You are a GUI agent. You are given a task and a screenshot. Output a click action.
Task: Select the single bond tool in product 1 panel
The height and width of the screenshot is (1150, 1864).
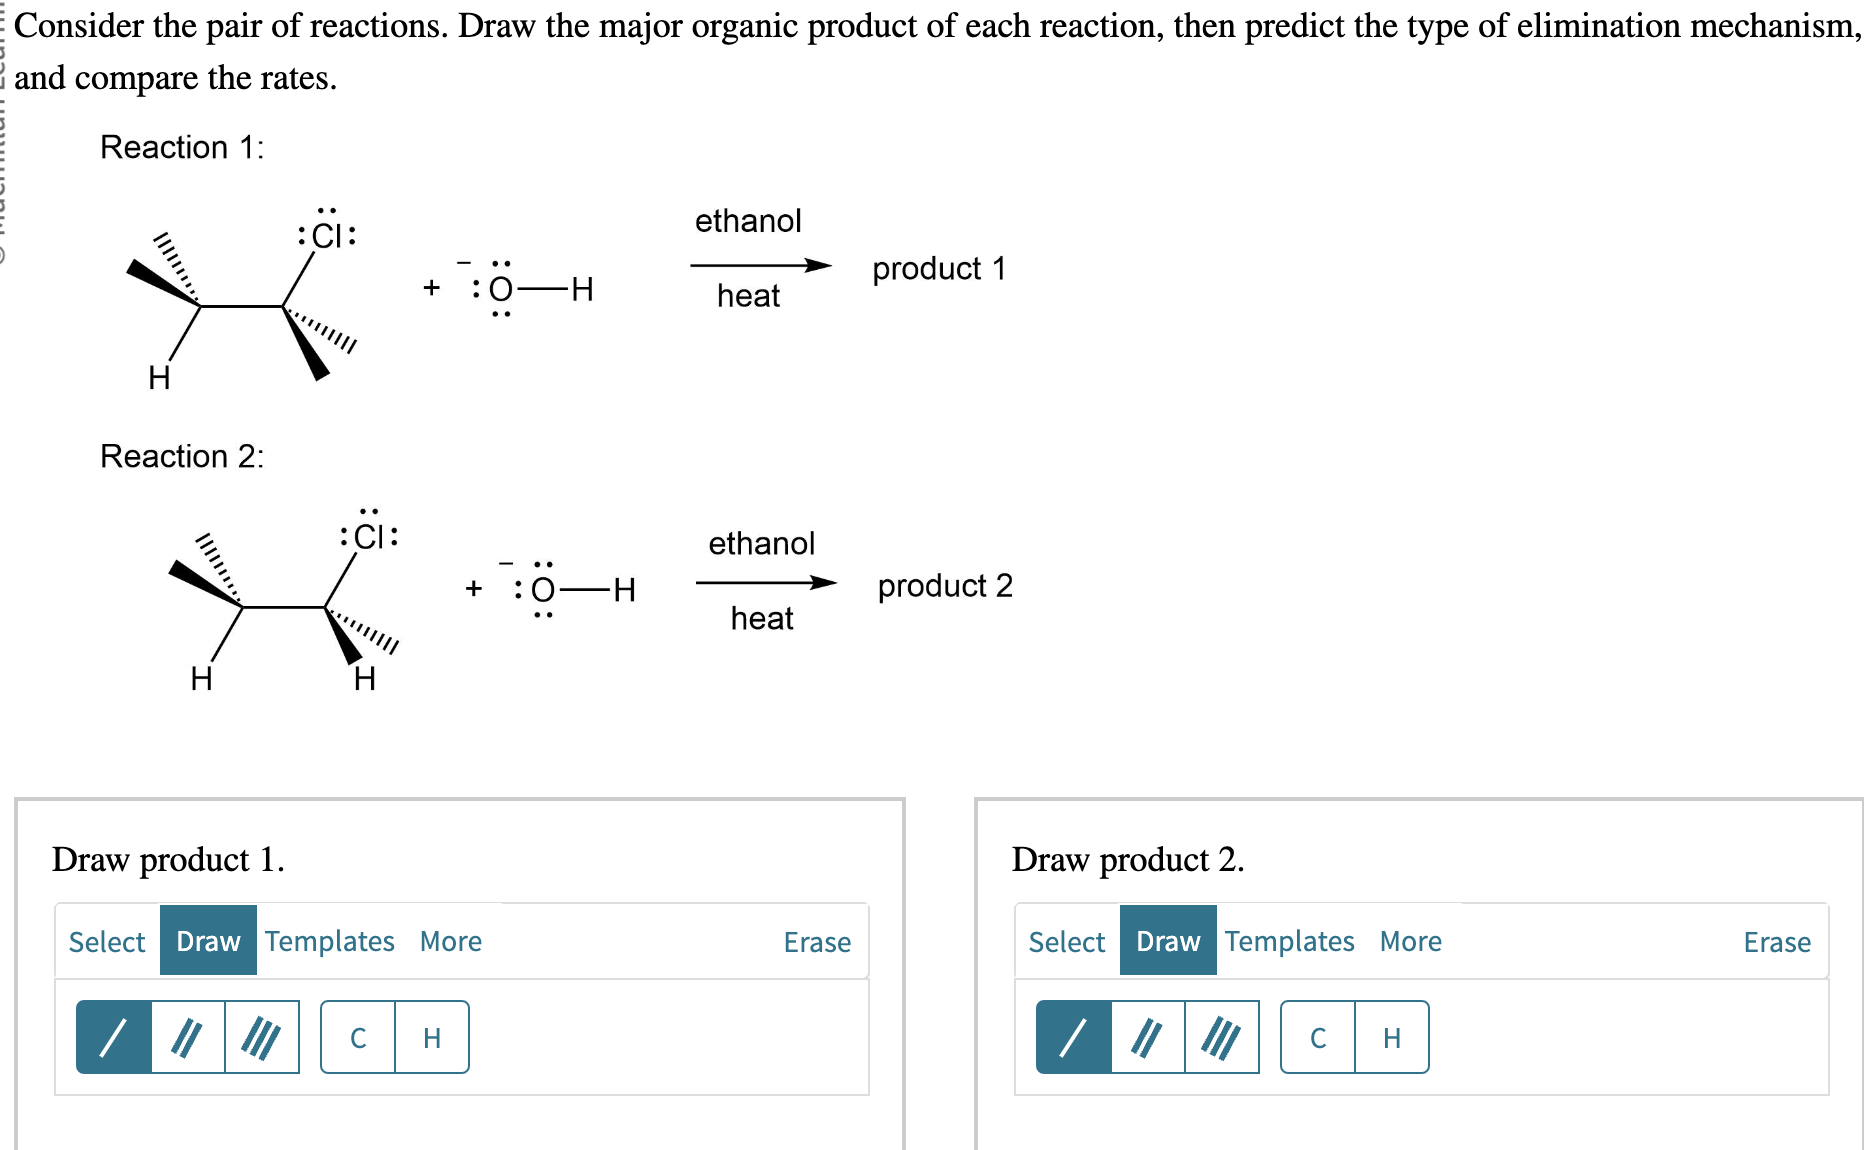[114, 1037]
